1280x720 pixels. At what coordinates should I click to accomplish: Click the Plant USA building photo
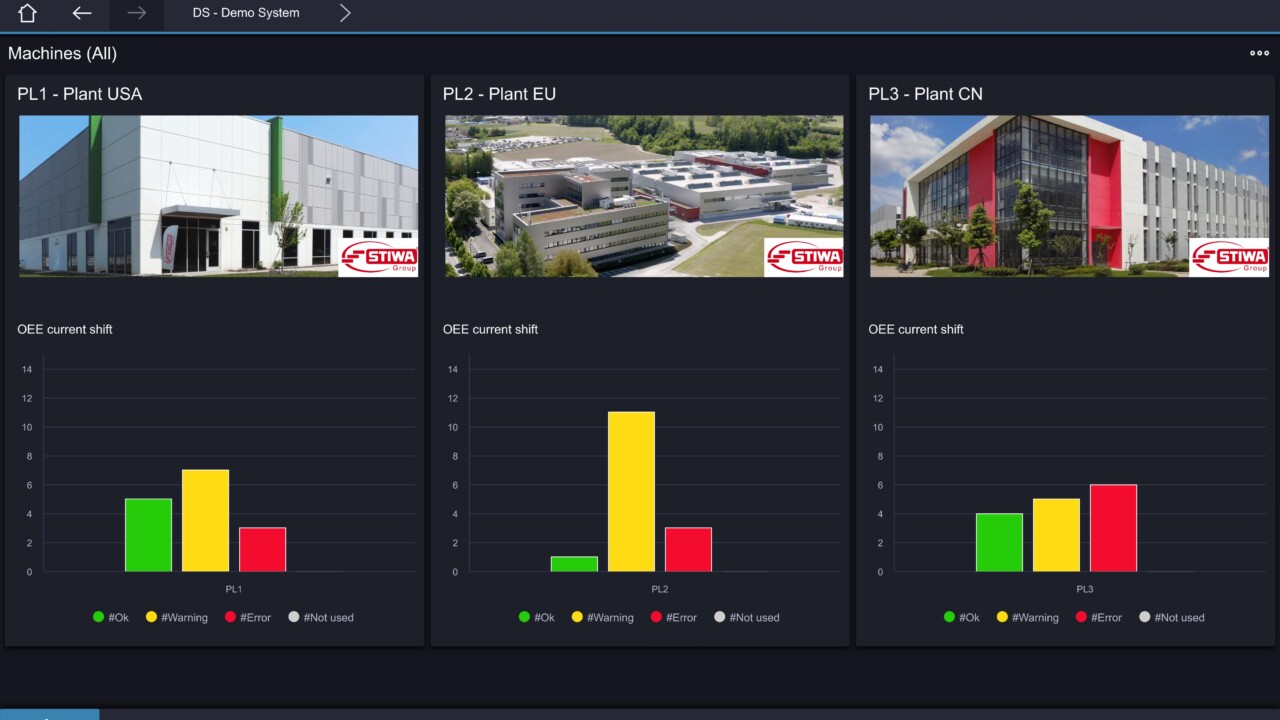point(218,196)
